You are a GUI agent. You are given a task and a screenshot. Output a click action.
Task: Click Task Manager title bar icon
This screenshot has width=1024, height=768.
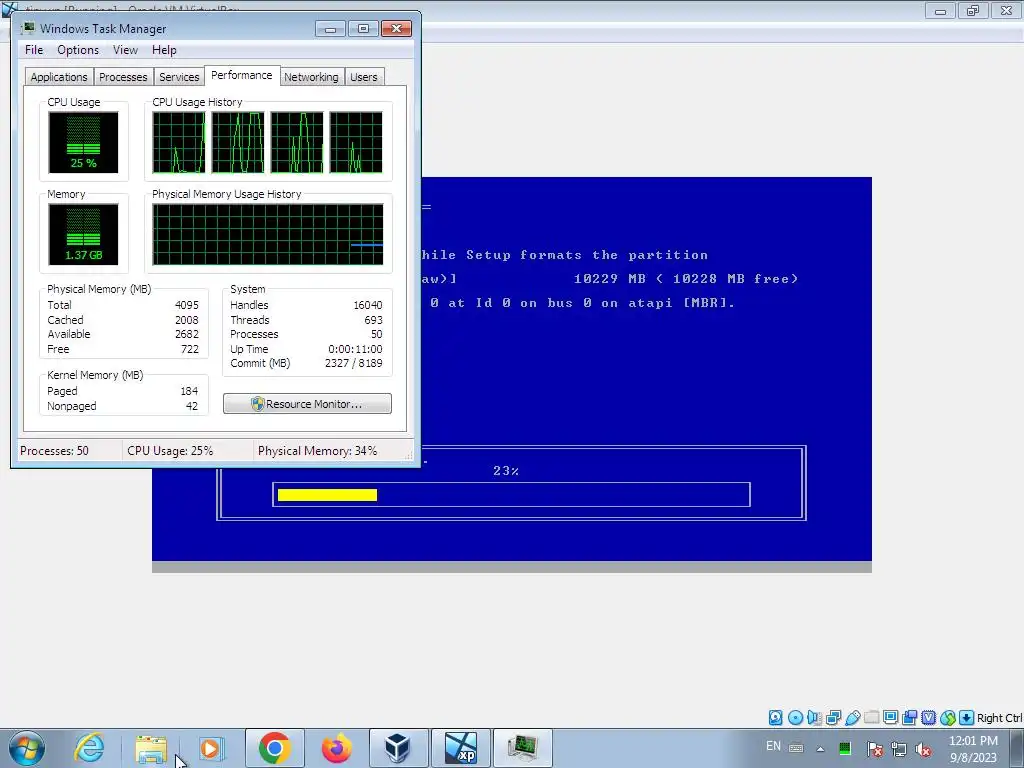[28, 28]
